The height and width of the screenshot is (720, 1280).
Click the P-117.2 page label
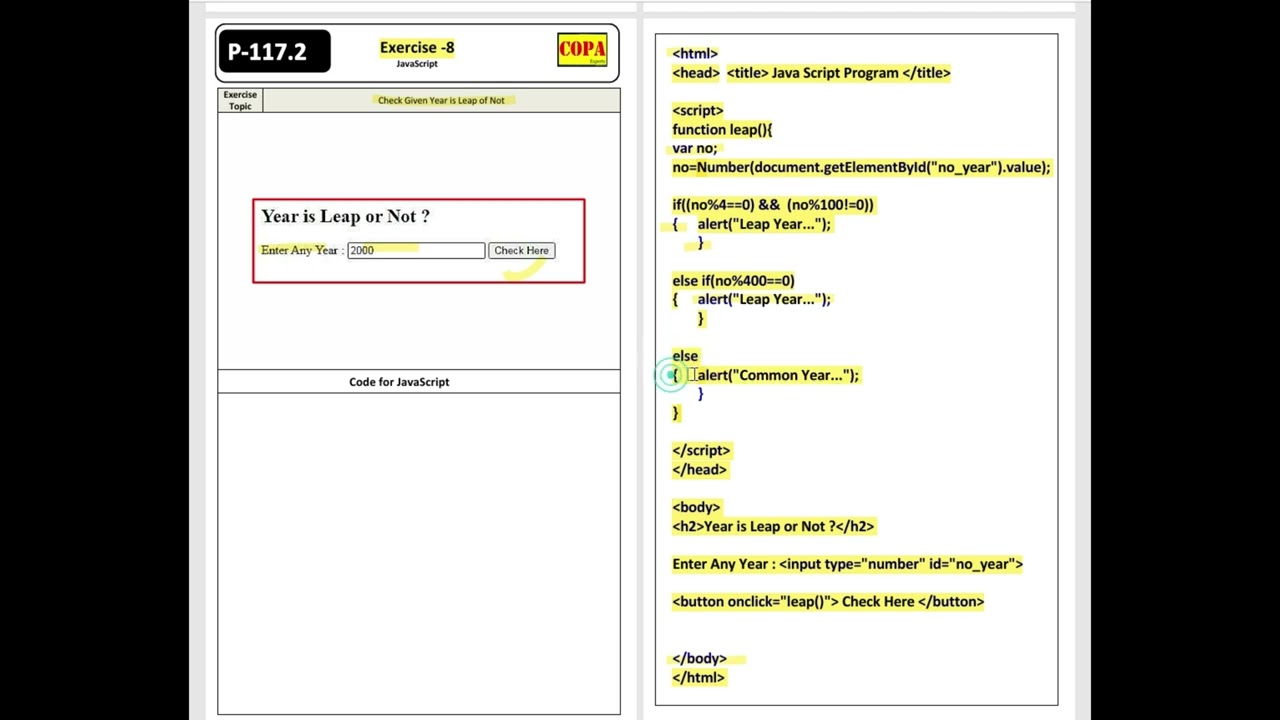click(x=273, y=52)
